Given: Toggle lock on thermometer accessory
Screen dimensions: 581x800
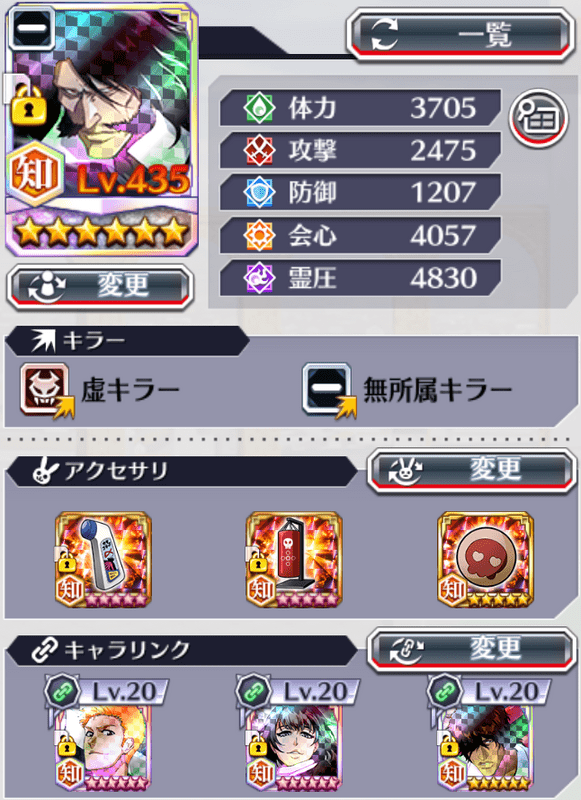Looking at the screenshot, I should (66, 562).
